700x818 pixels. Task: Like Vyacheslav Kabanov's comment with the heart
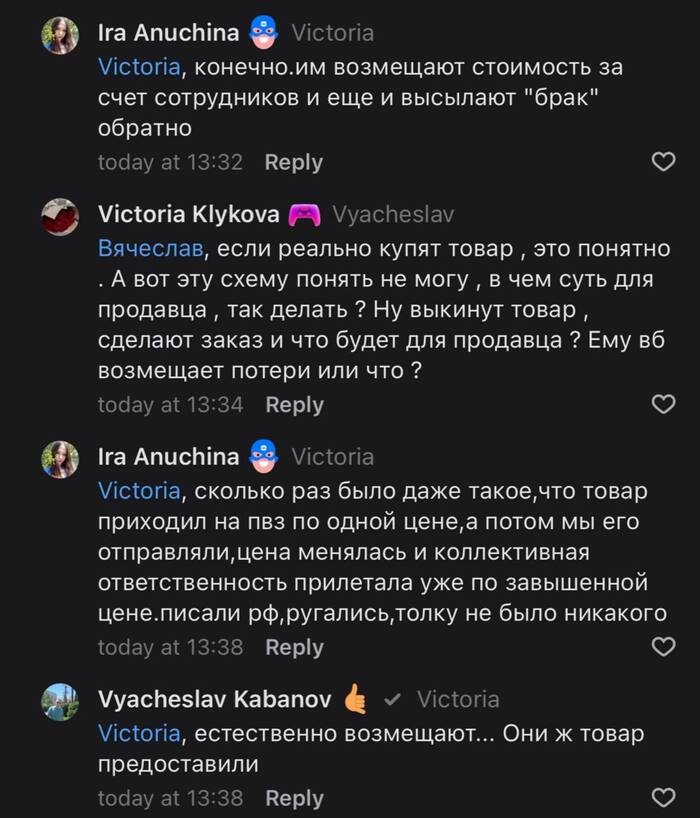tap(663, 798)
